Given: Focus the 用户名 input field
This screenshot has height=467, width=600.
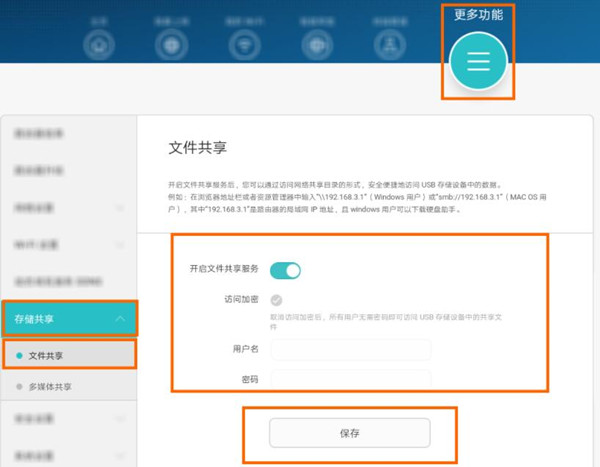Looking at the screenshot, I should tap(351, 349).
